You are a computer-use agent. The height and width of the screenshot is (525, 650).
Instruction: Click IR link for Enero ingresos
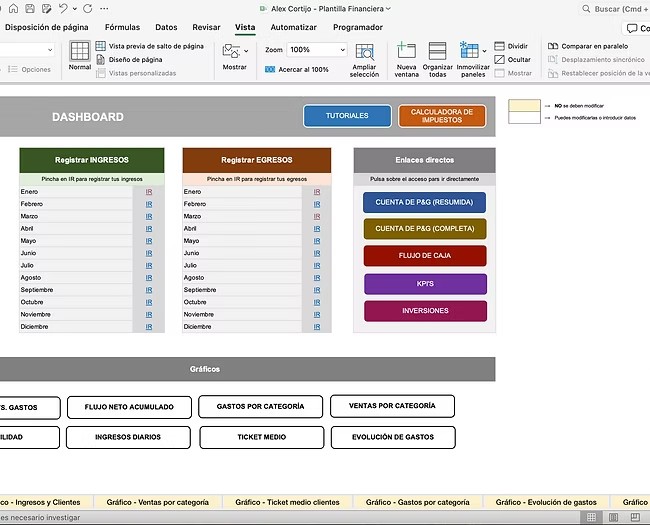click(148, 191)
